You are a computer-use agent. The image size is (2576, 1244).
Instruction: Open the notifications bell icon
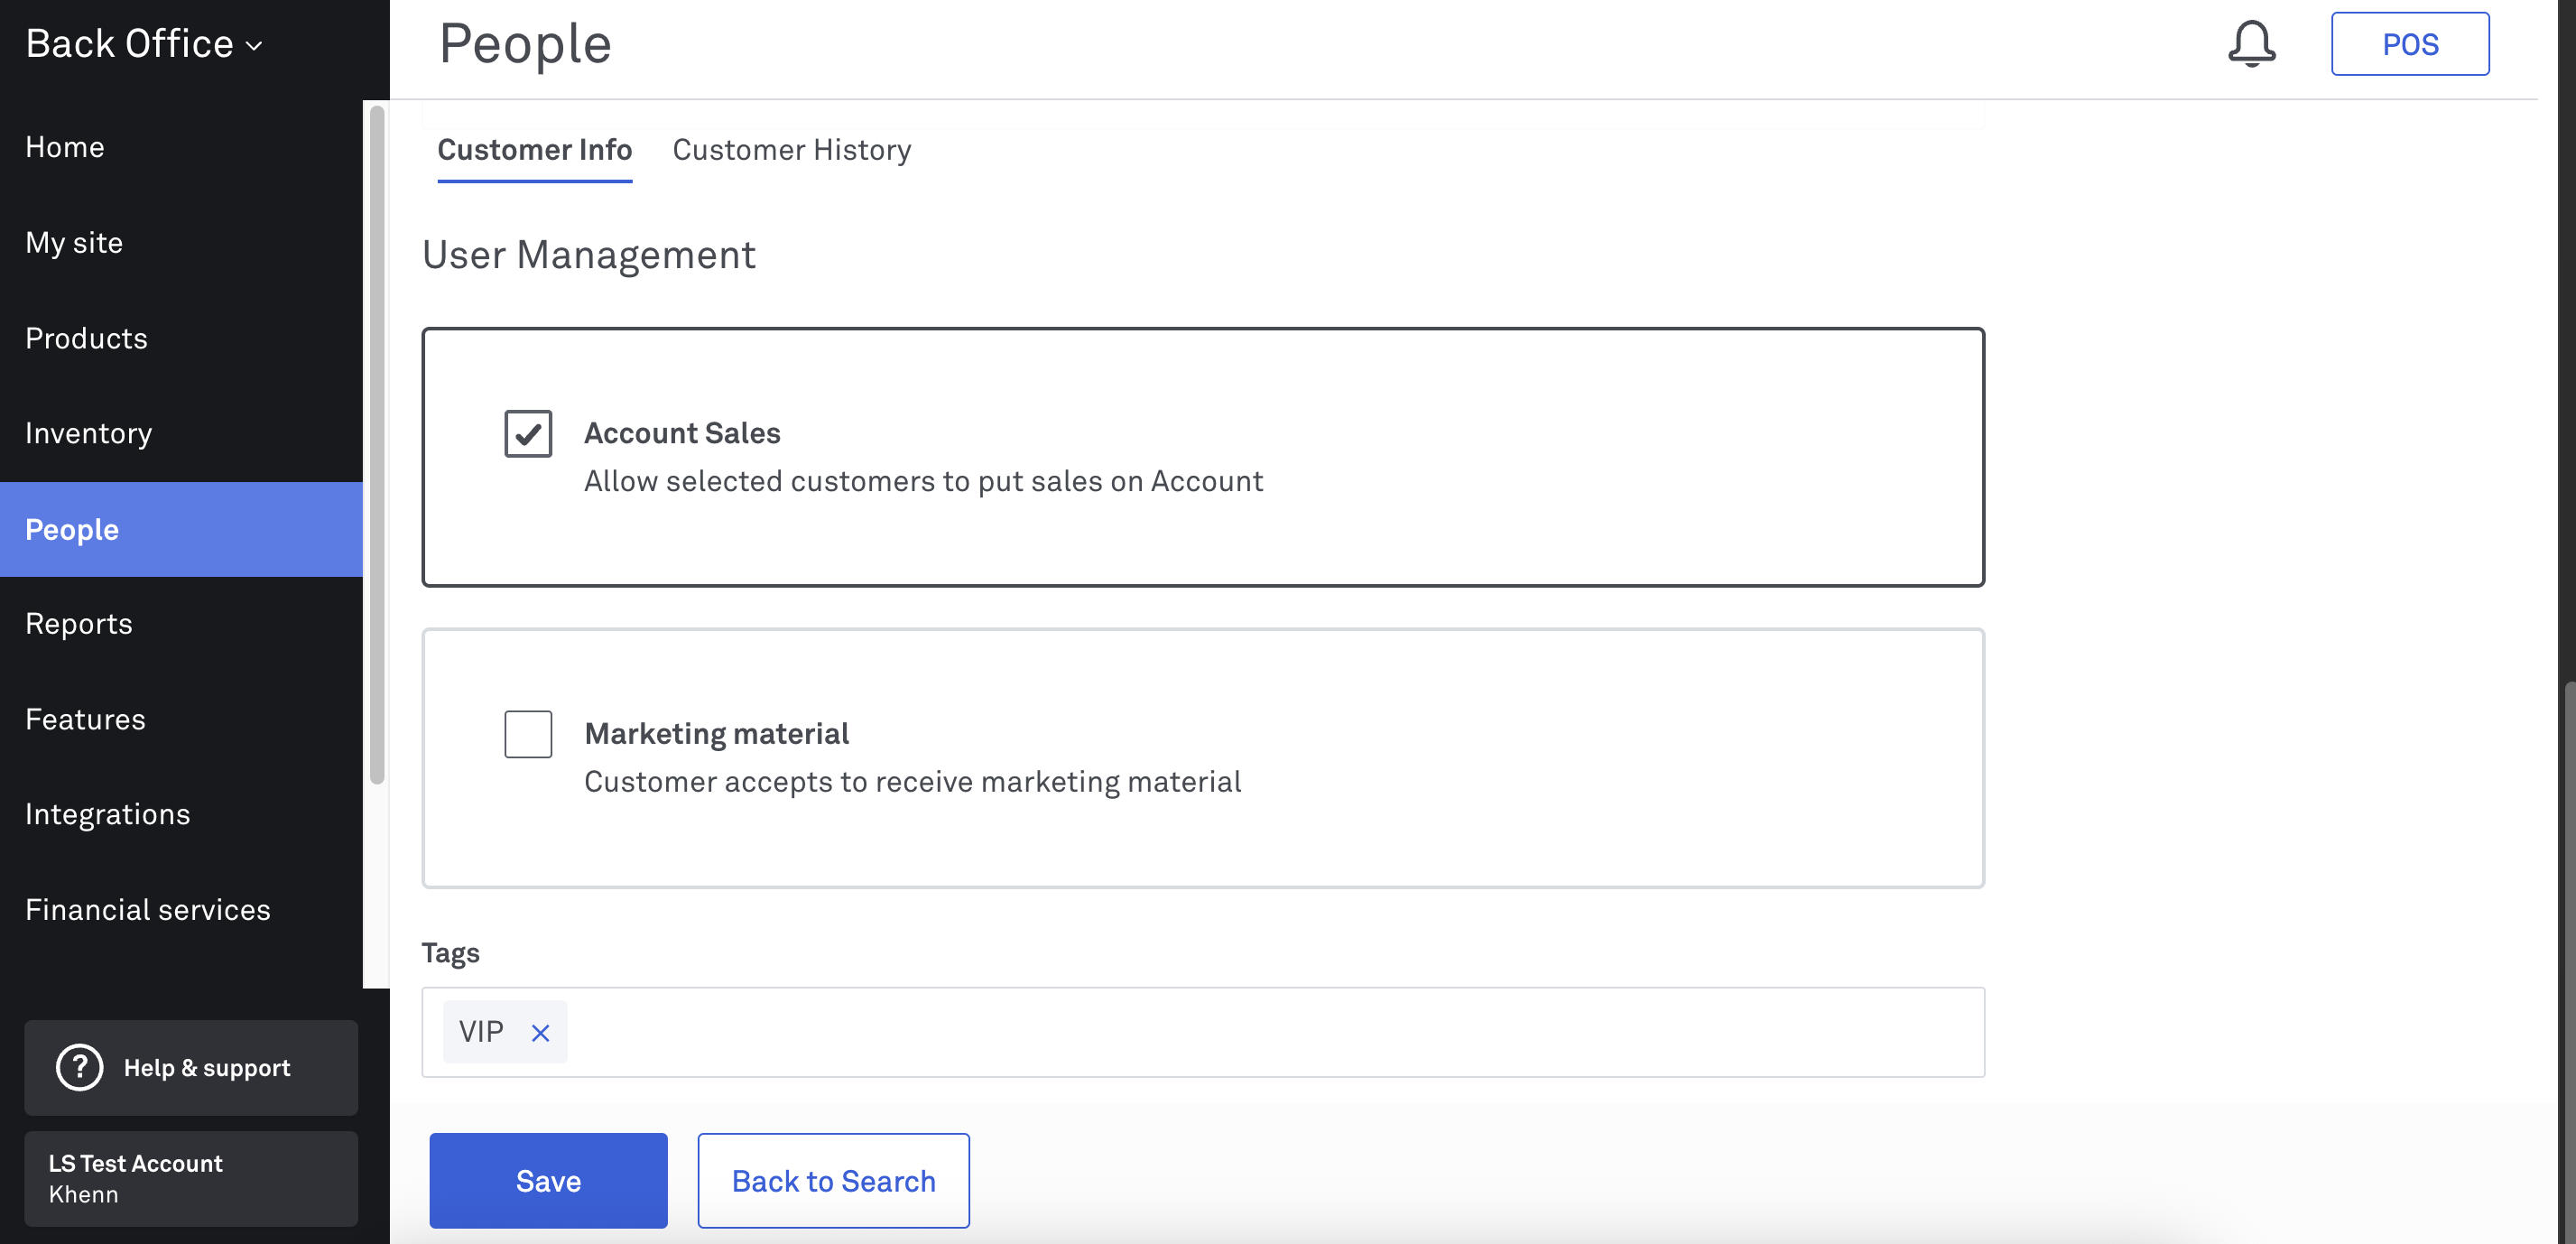tap(2251, 44)
